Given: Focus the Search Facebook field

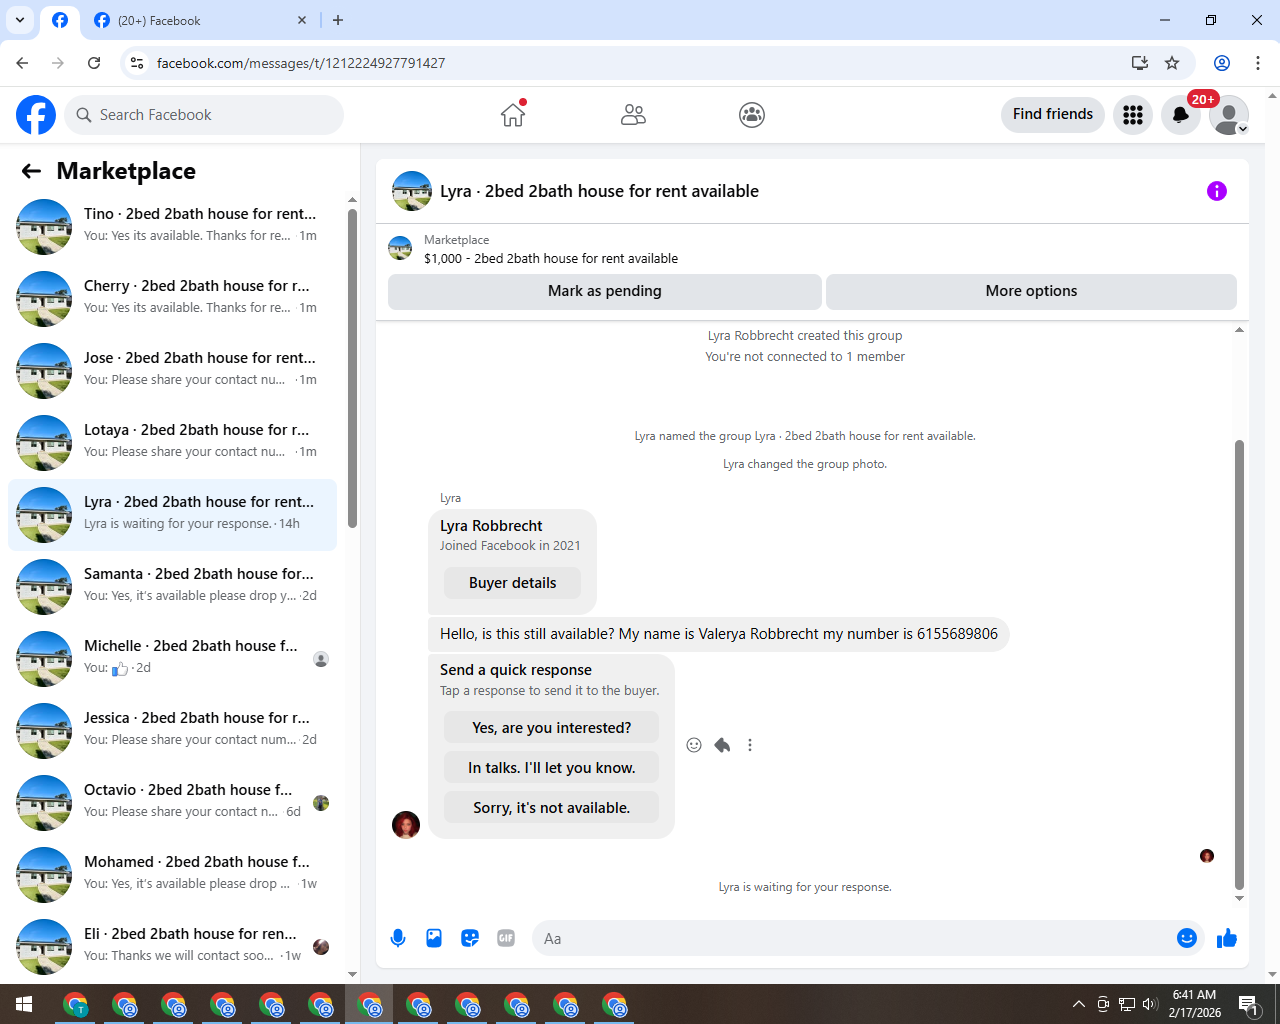Looking at the screenshot, I should [204, 115].
